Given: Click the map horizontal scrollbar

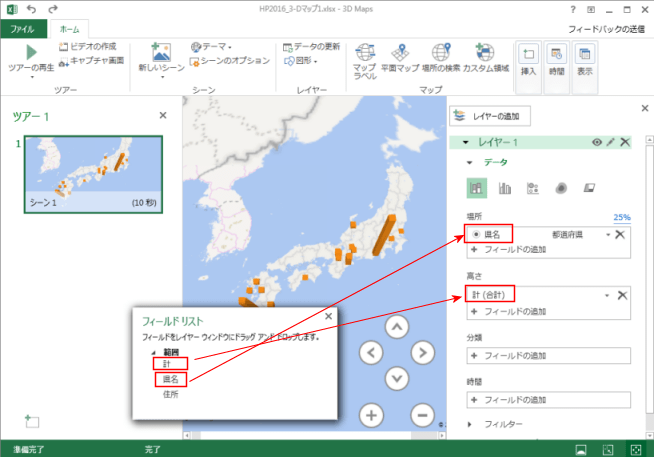Looking at the screenshot, I should point(314,435).
